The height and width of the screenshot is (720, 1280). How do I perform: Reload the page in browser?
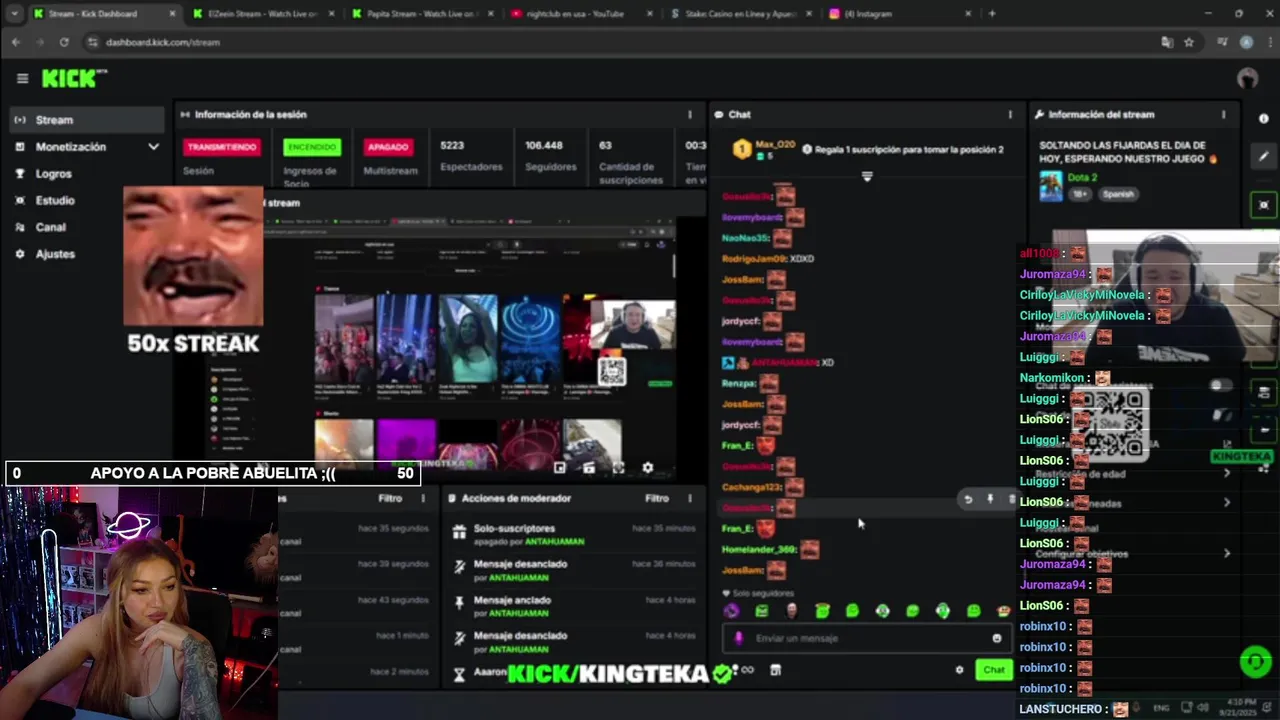[64, 42]
